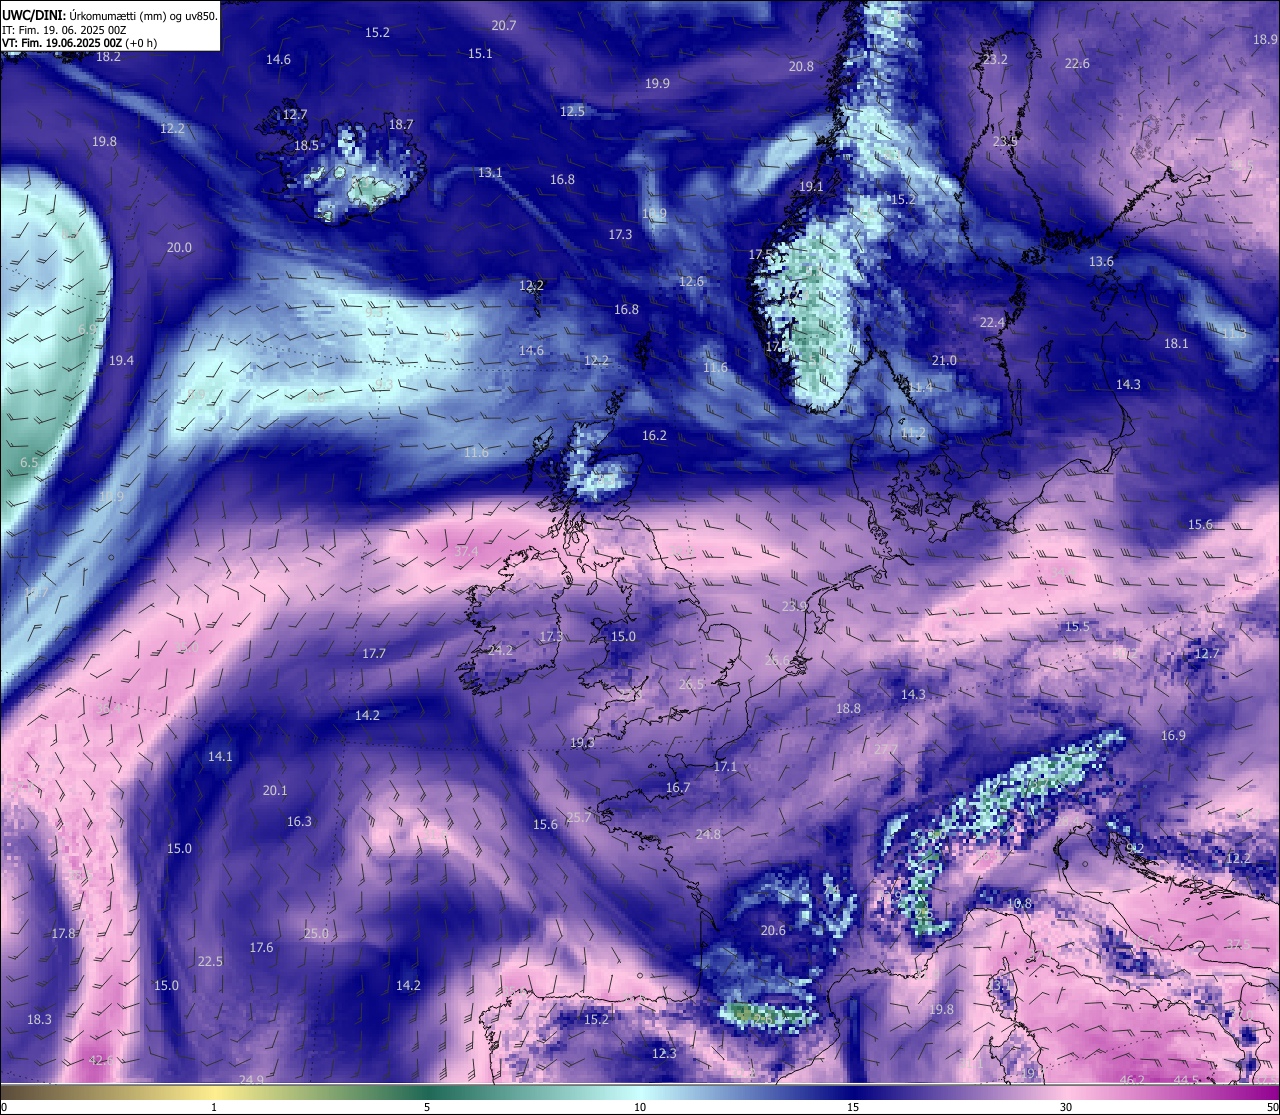Click the 14.1 value in the Atlantic
Image resolution: width=1280 pixels, height=1115 pixels.
click(x=220, y=757)
